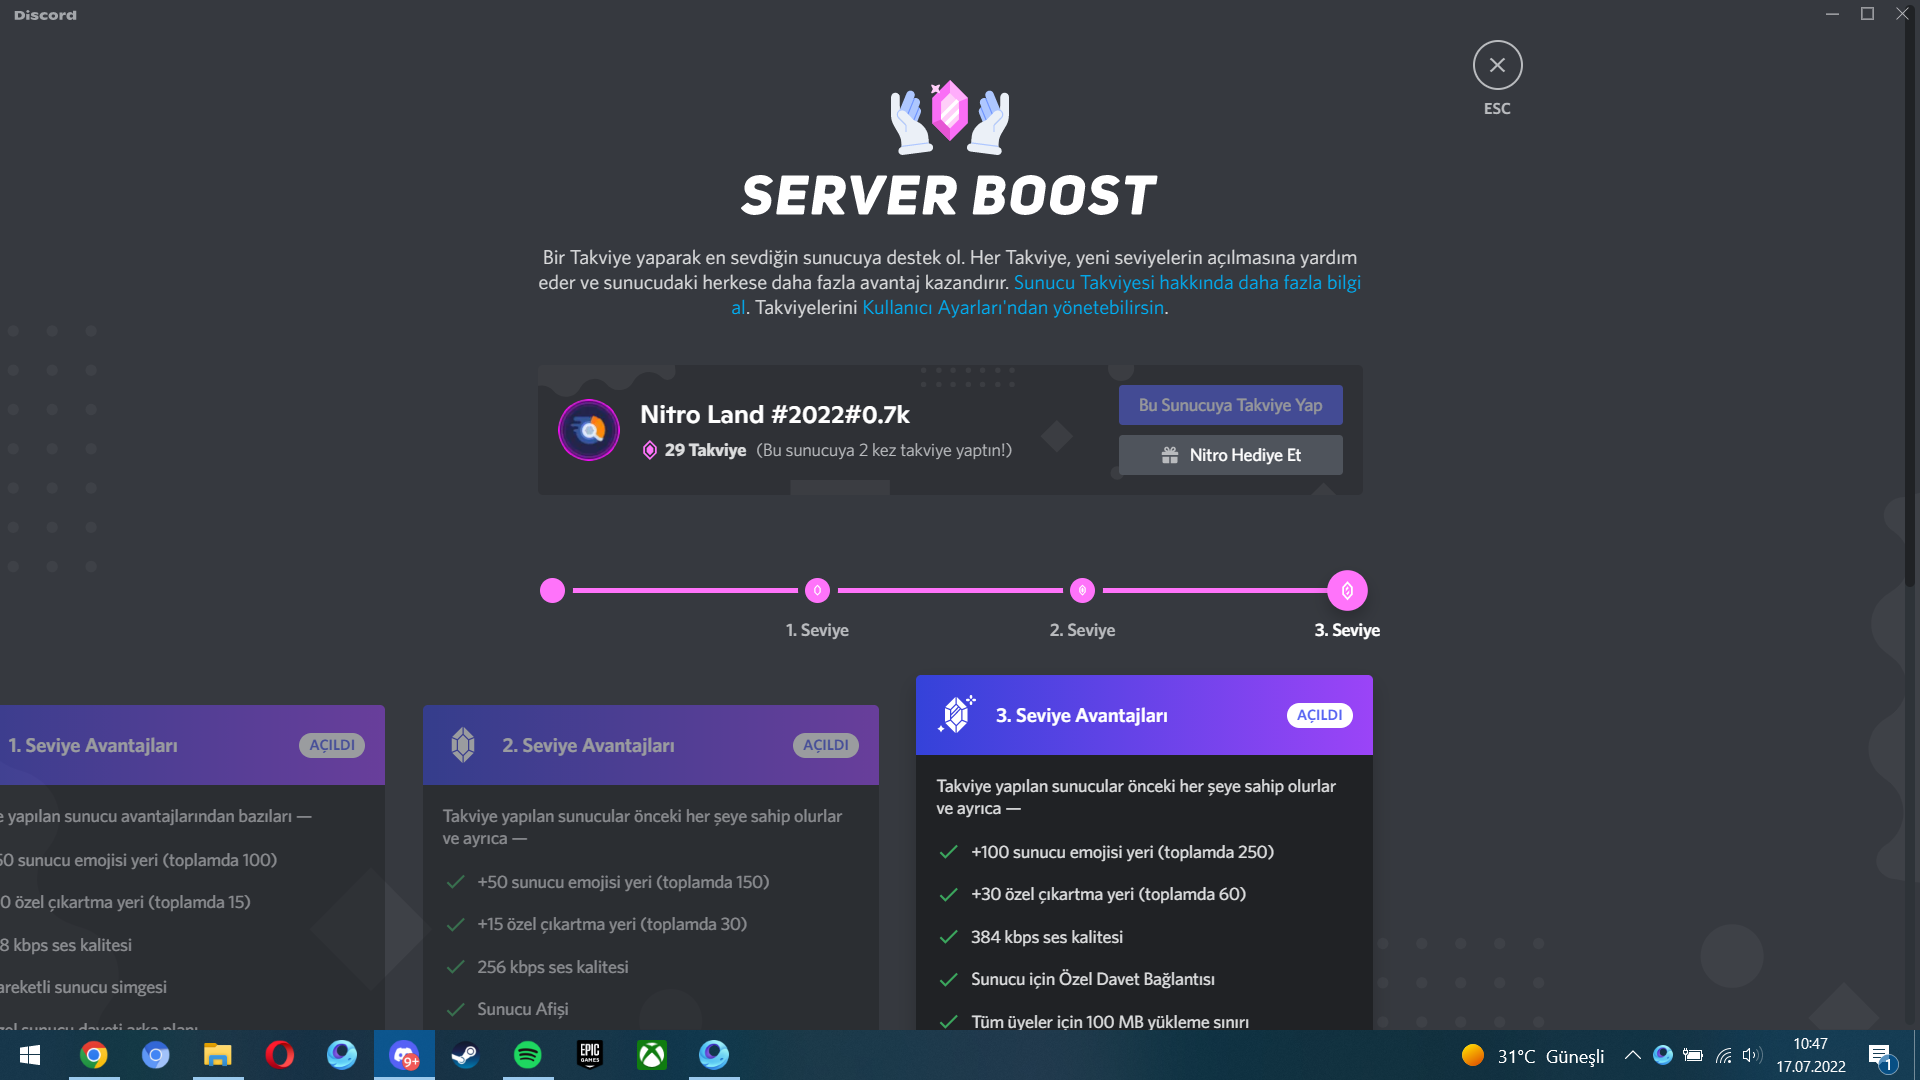Launch Steam from the taskbar
The height and width of the screenshot is (1080, 1920).
click(465, 1055)
